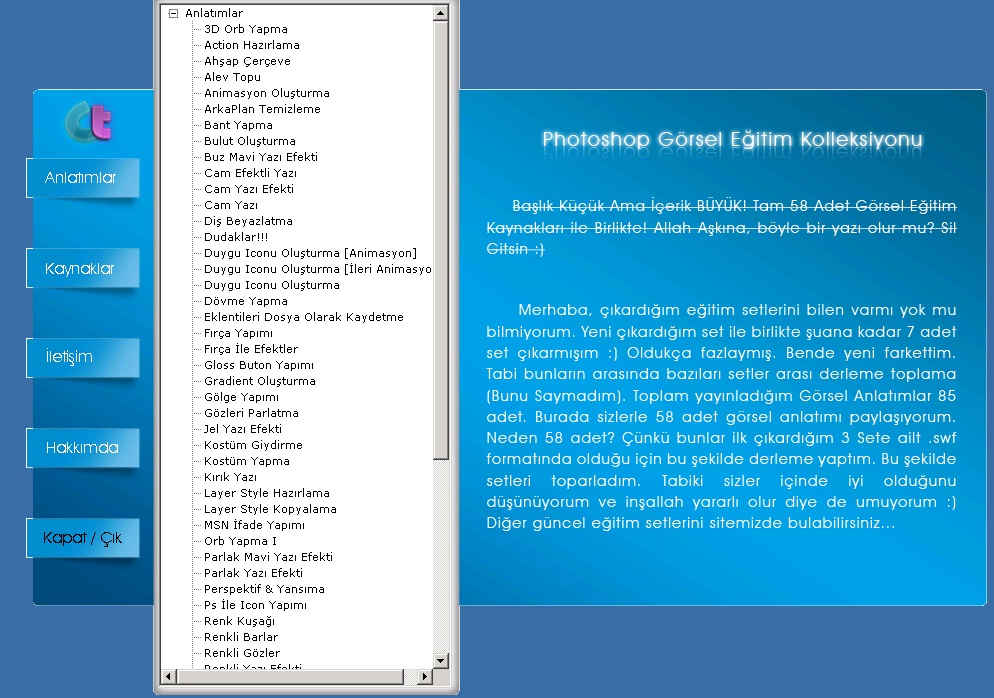This screenshot has width=994, height=698.
Task: Select the Anlatımlar root label in tree
Action: pos(214,13)
